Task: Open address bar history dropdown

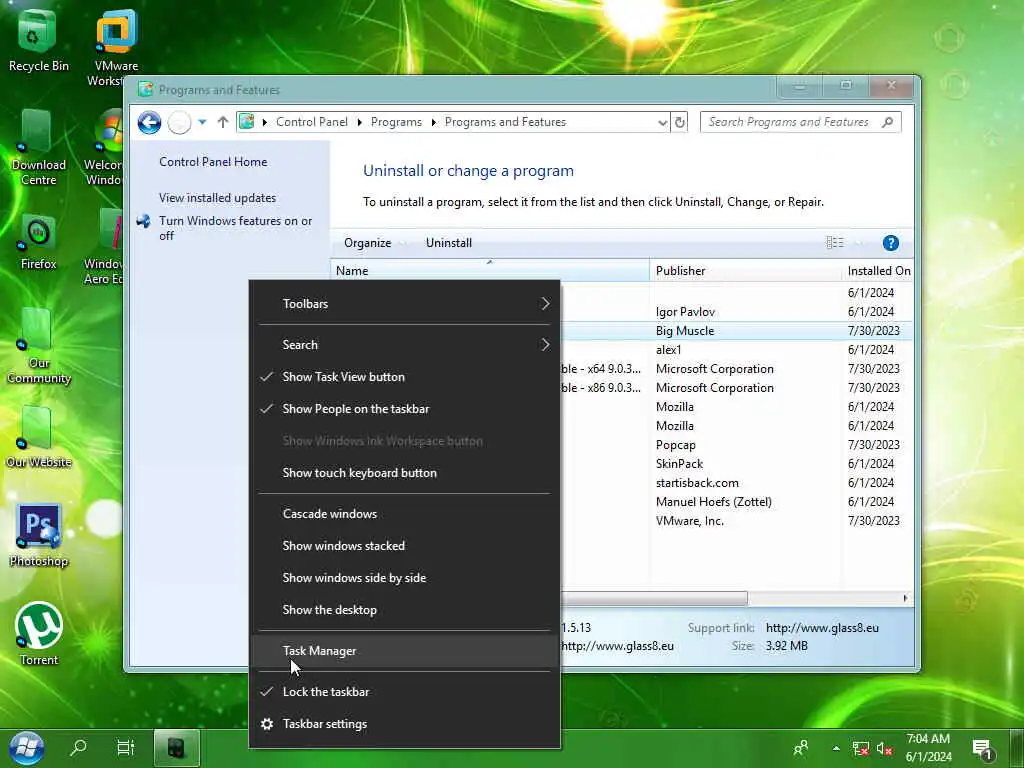Action: [x=662, y=122]
